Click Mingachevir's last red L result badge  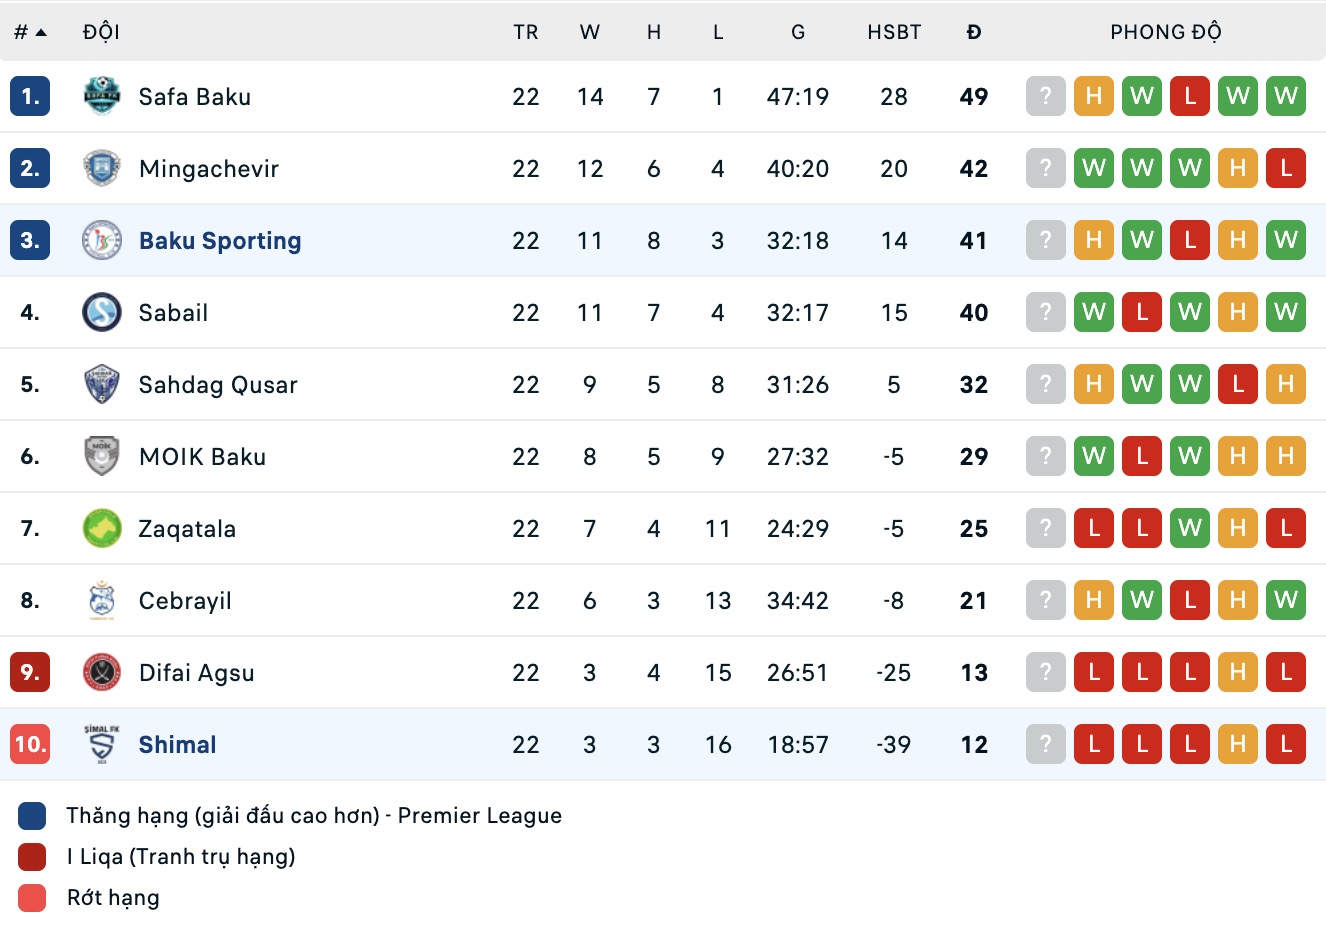pos(1285,169)
